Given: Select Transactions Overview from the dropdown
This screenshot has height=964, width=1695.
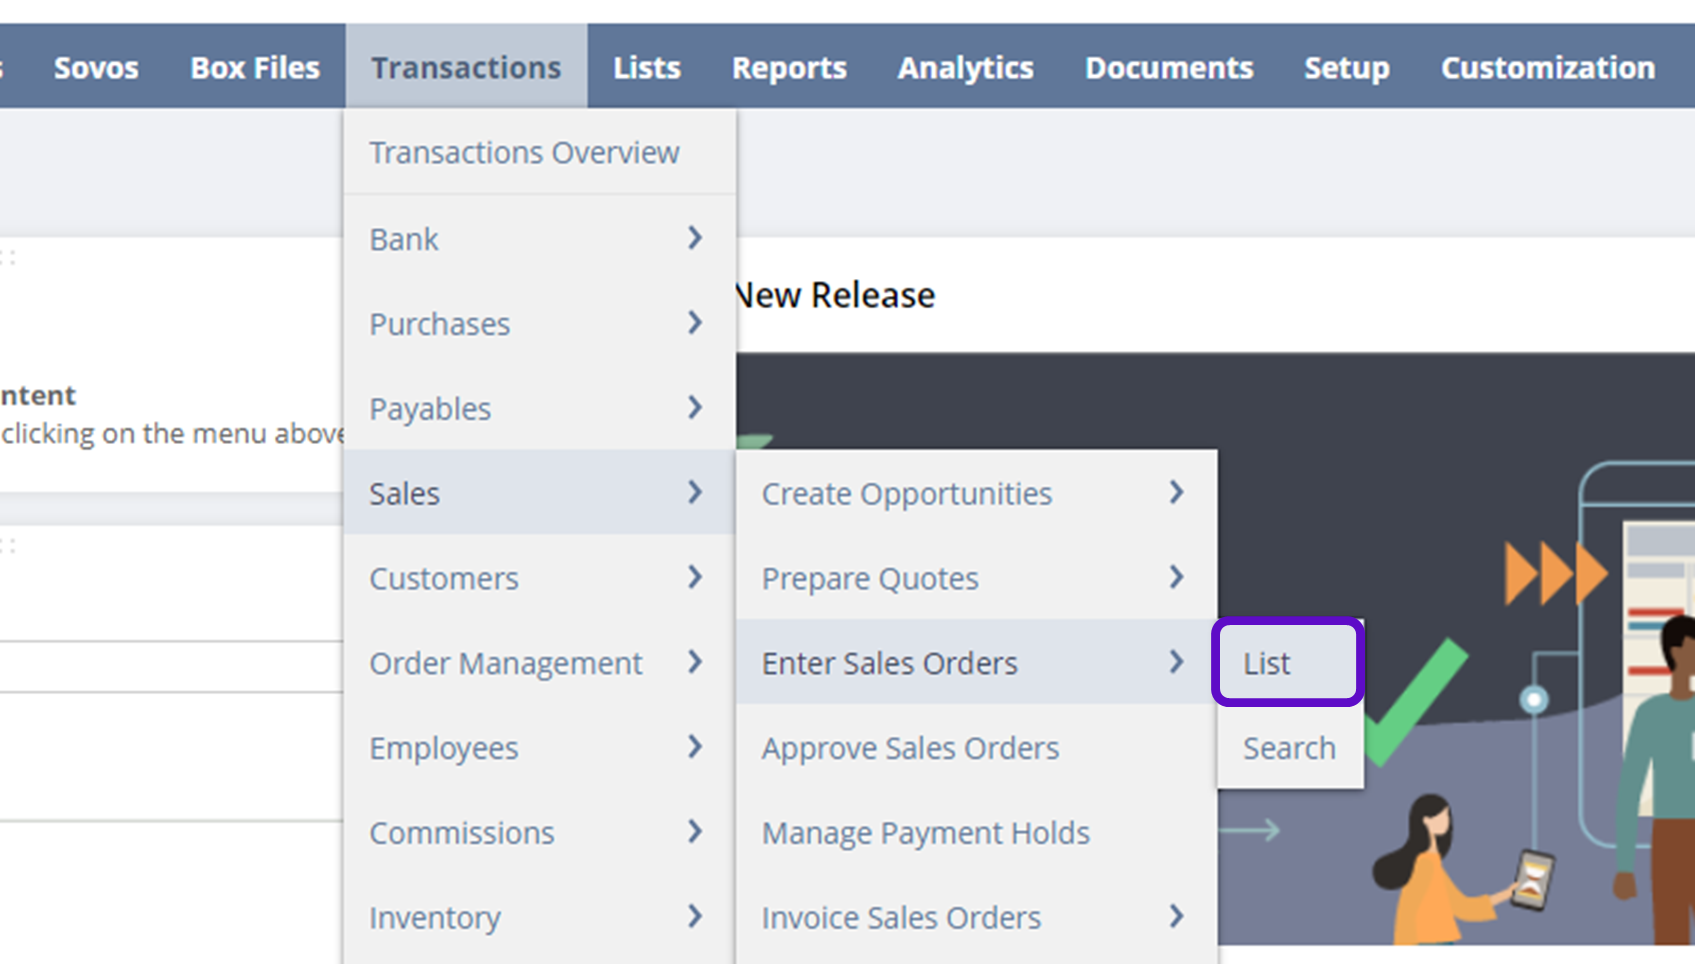Looking at the screenshot, I should pos(524,153).
